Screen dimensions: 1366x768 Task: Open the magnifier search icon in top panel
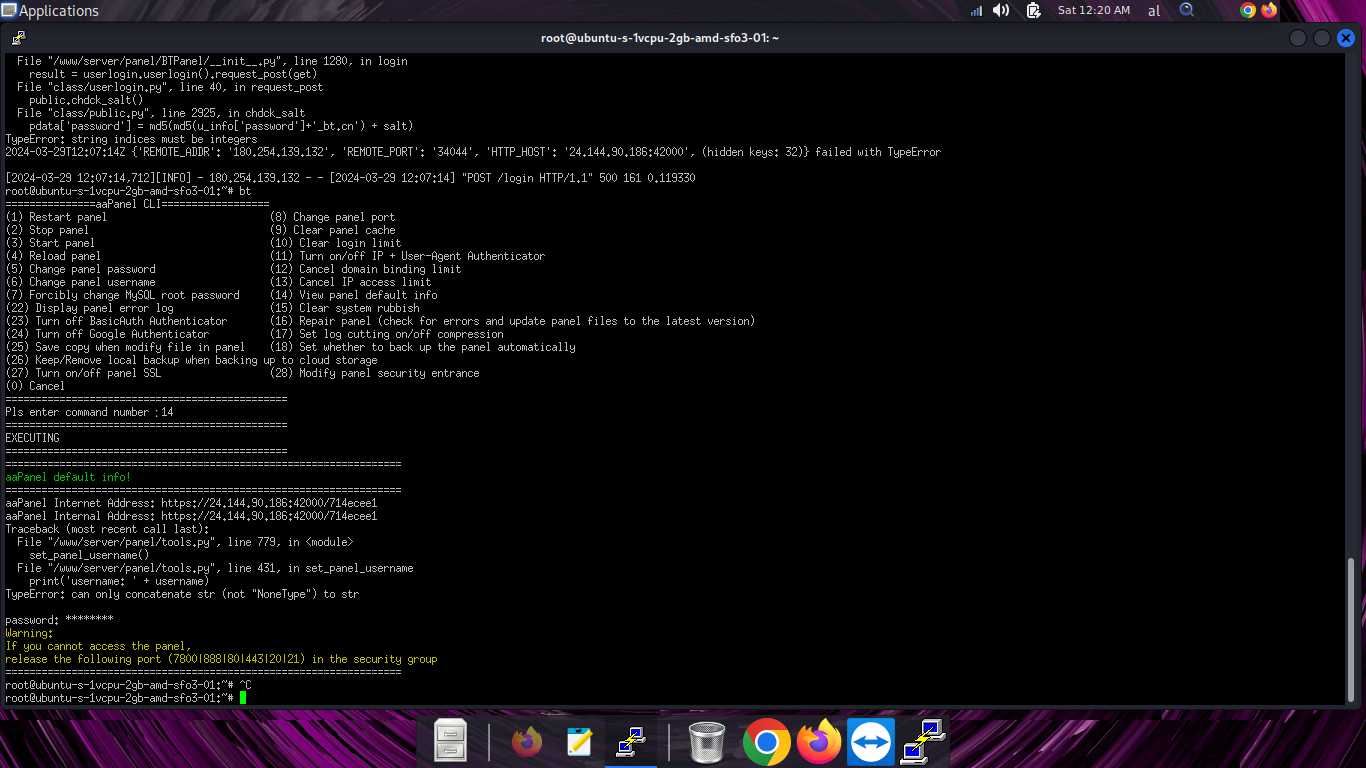point(1187,10)
